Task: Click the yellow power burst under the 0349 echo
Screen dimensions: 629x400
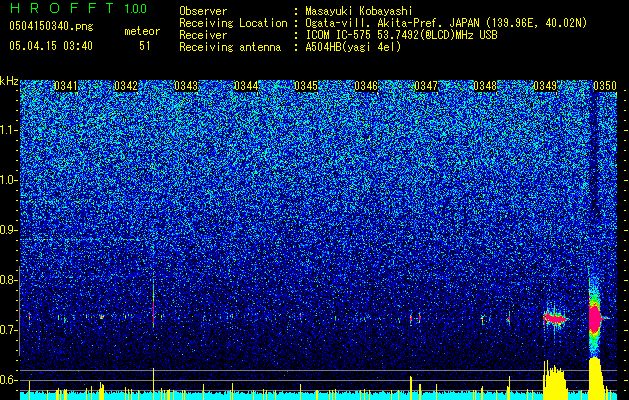Action: [554, 380]
